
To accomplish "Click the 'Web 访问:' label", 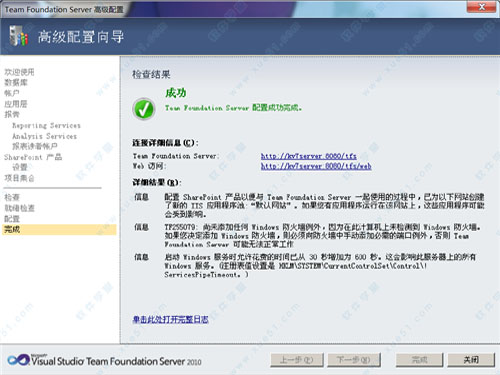I will click(x=149, y=166).
